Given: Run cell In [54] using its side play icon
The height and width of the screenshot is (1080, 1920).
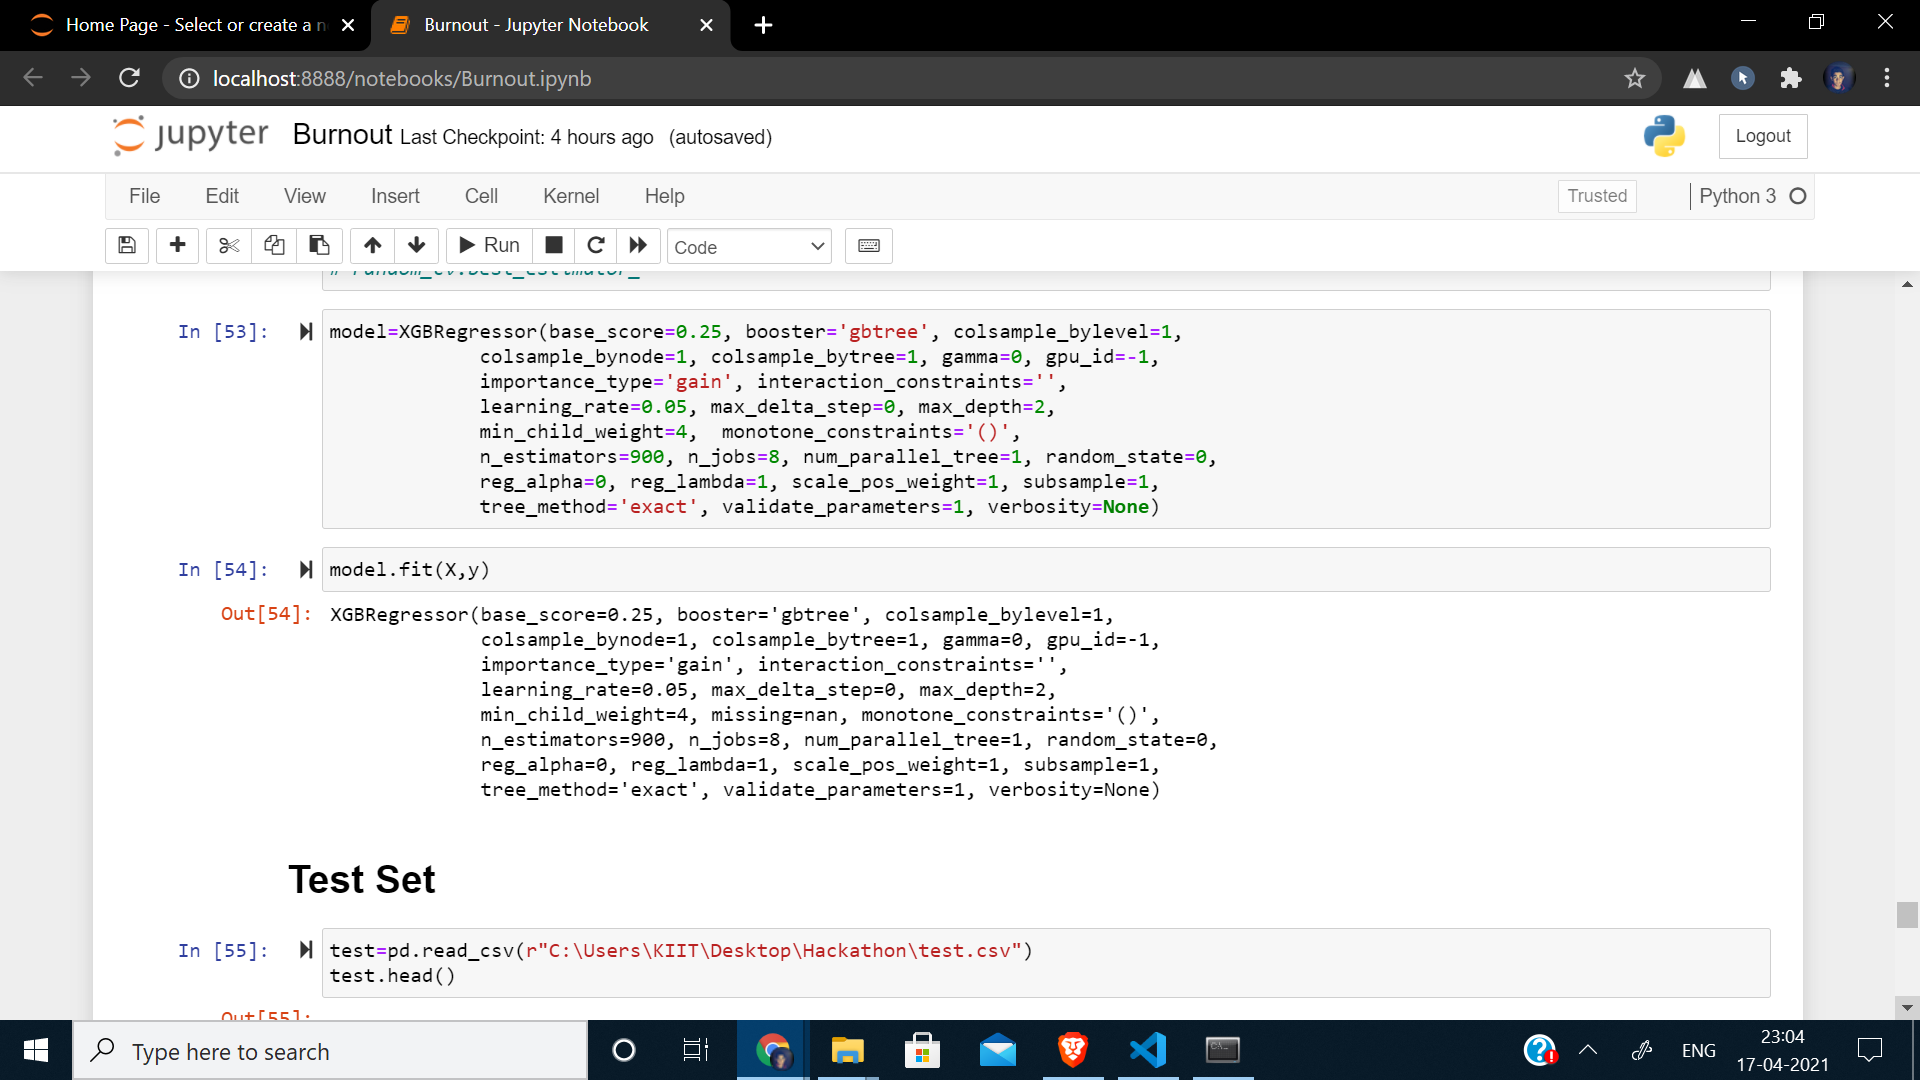Looking at the screenshot, I should [x=306, y=569].
